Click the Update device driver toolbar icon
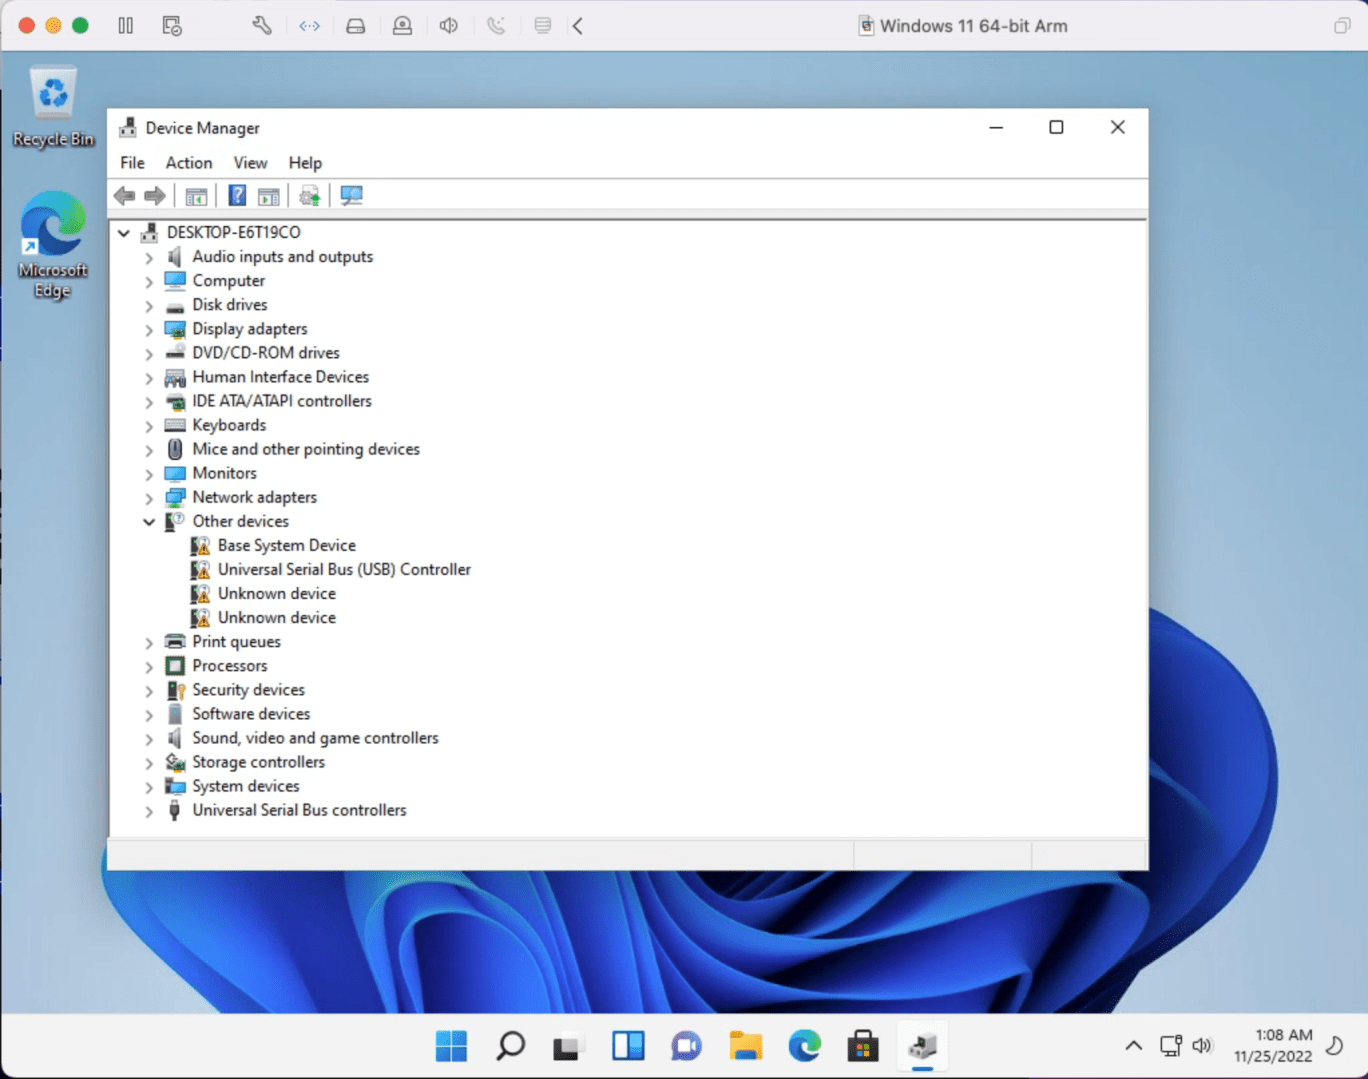Screen dimensions: 1368x1079 click(x=310, y=195)
